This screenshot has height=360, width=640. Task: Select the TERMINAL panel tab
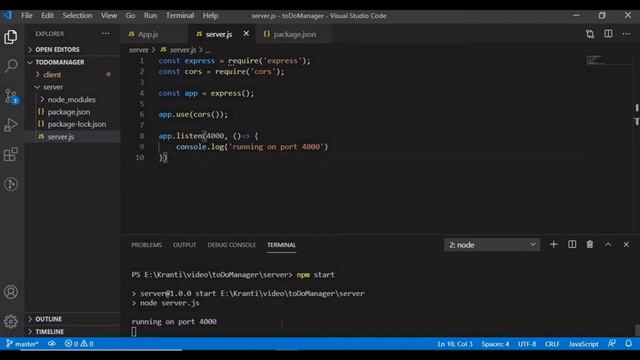(282, 245)
